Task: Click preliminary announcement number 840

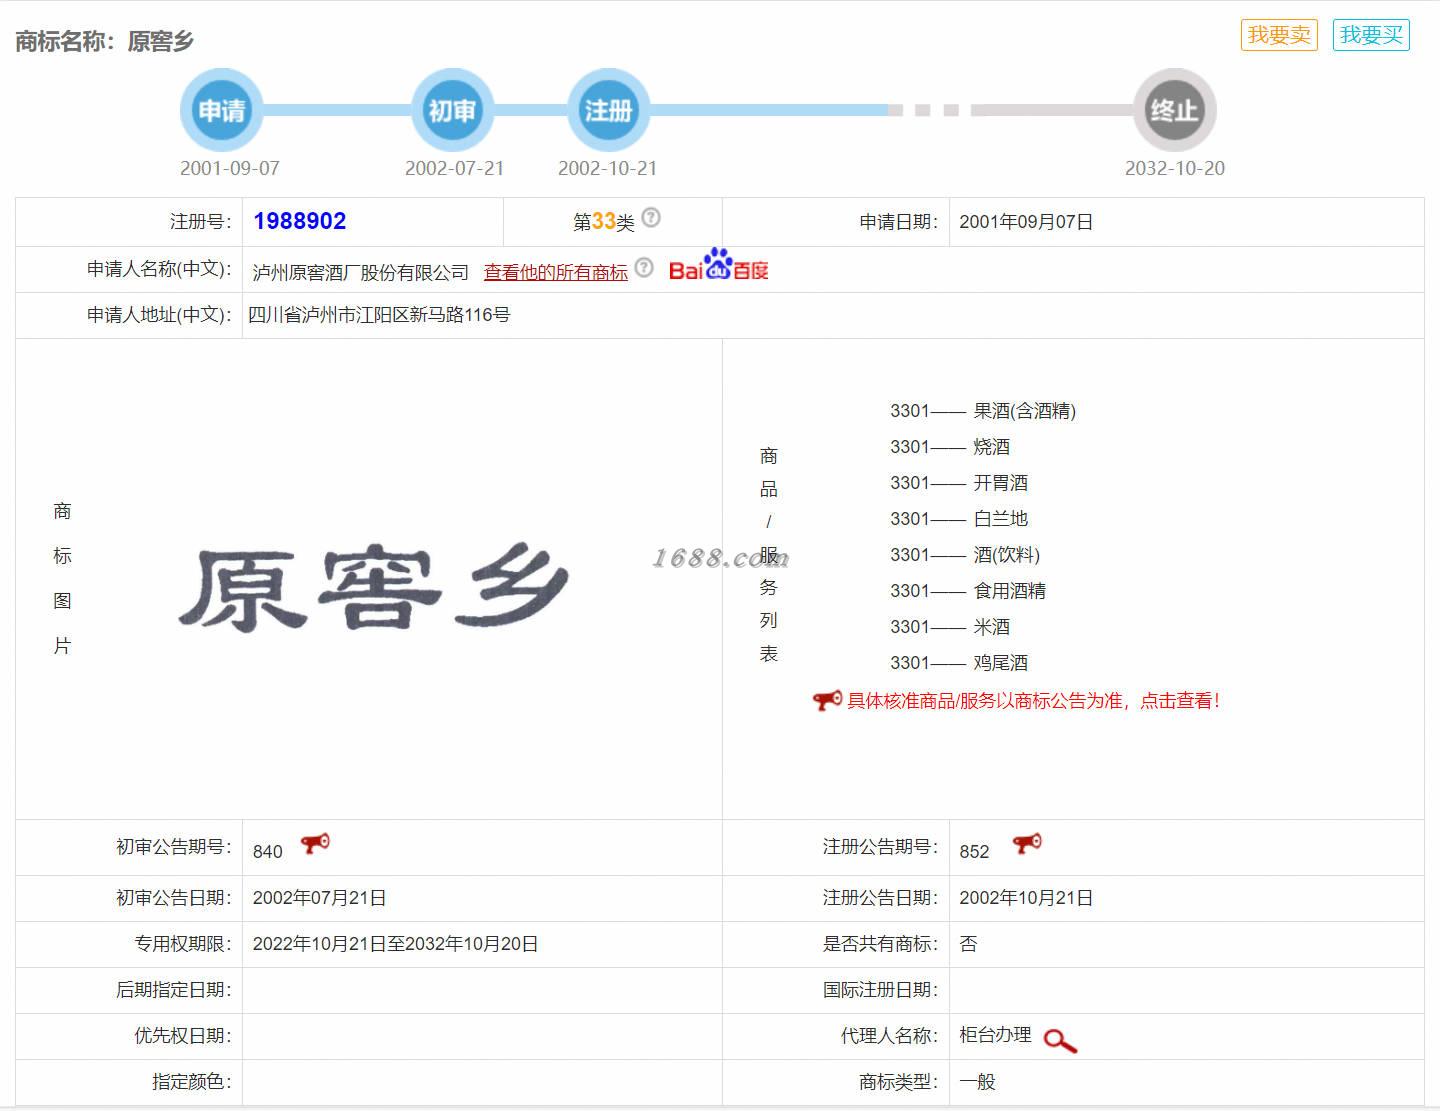Action: point(268,852)
